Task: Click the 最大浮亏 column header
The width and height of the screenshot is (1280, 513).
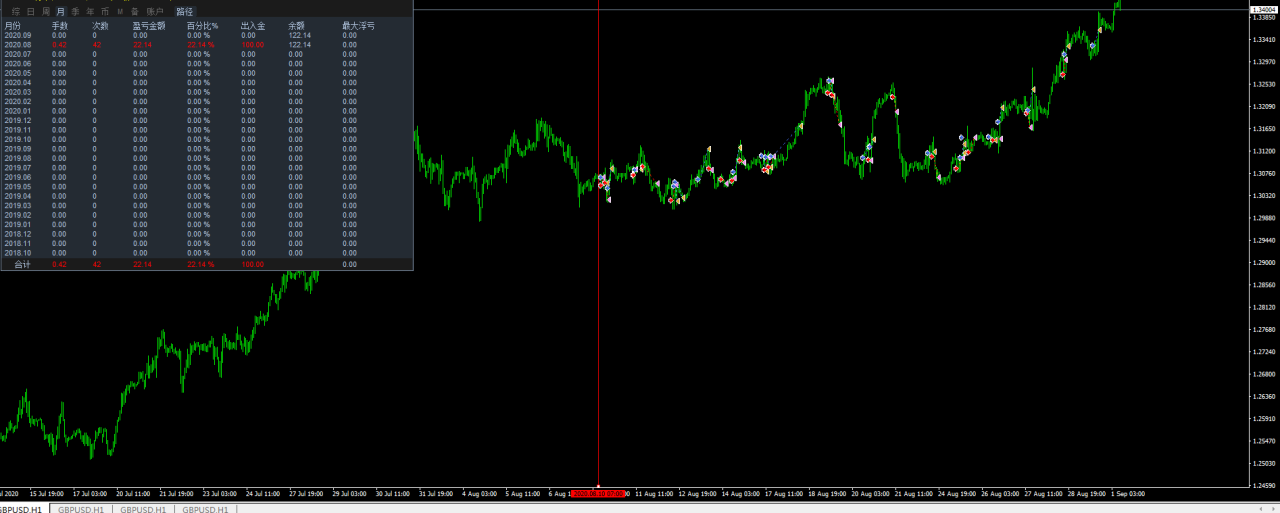Action: (x=358, y=25)
